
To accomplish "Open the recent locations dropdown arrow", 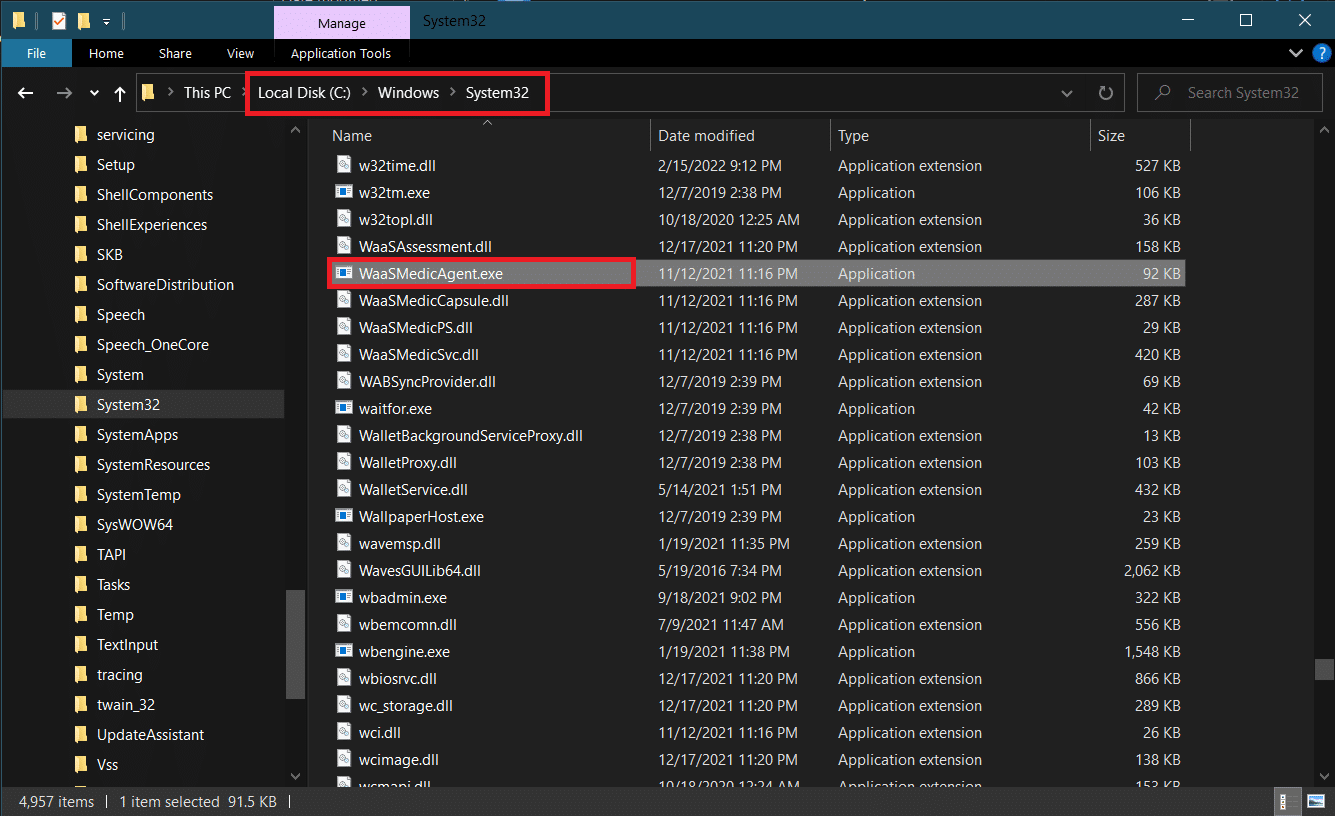I will coord(94,93).
